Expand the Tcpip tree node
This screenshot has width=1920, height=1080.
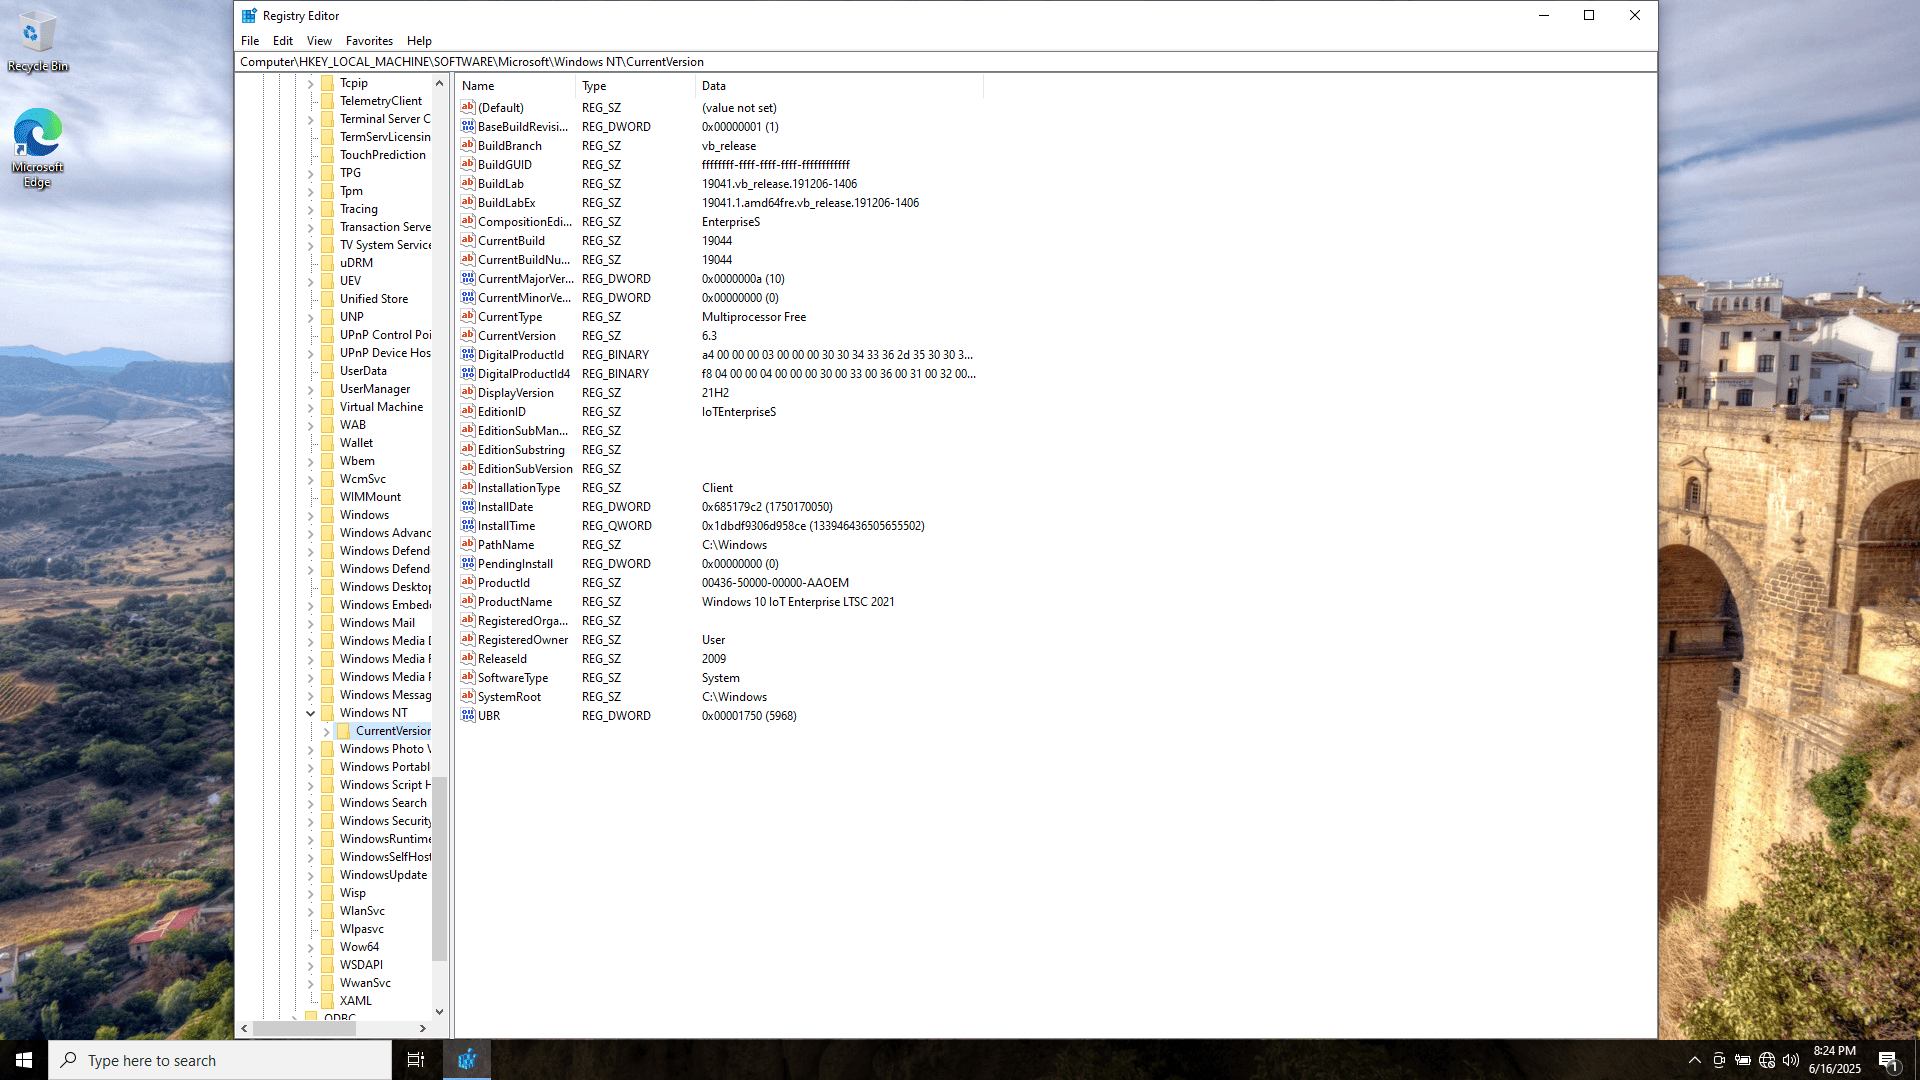(311, 83)
